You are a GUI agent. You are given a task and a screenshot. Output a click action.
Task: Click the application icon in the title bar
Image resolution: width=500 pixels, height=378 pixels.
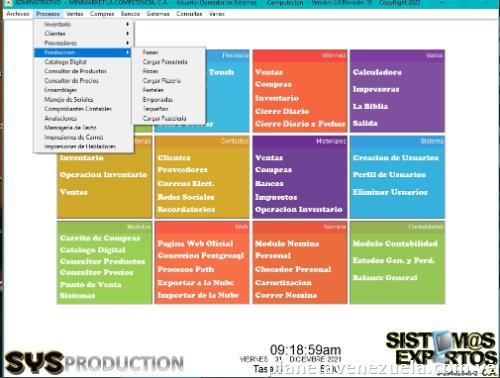click(x=8, y=3)
